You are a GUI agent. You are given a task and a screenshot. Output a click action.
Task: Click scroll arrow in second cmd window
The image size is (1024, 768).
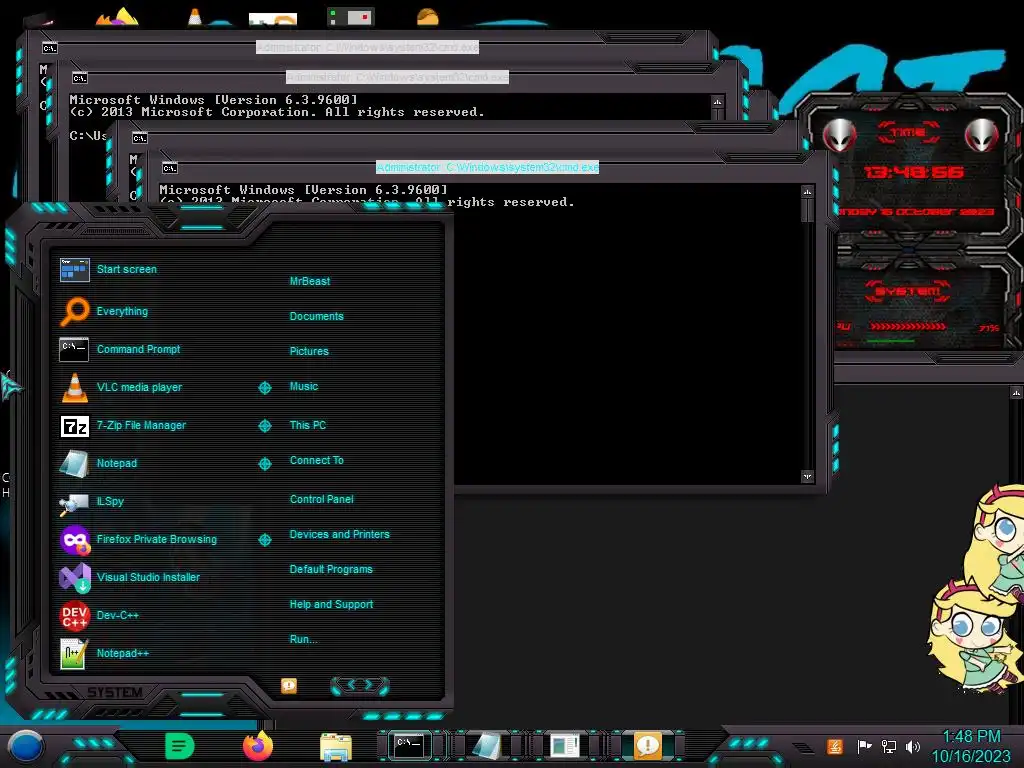(718, 102)
